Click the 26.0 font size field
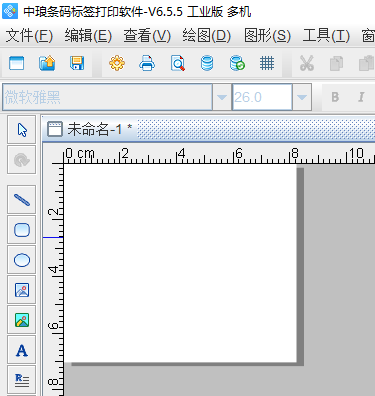375x396 pixels. click(262, 97)
